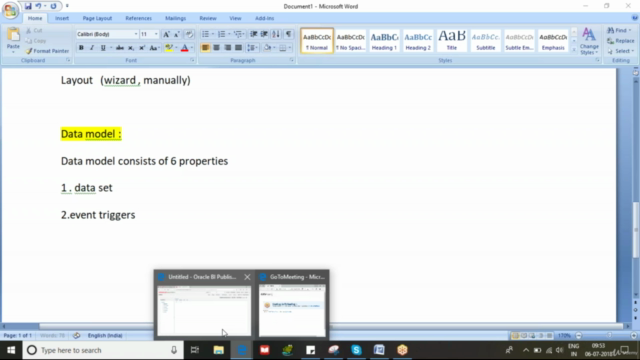Open the Font dialog launcher
The image size is (640, 360).
pos(192,60)
